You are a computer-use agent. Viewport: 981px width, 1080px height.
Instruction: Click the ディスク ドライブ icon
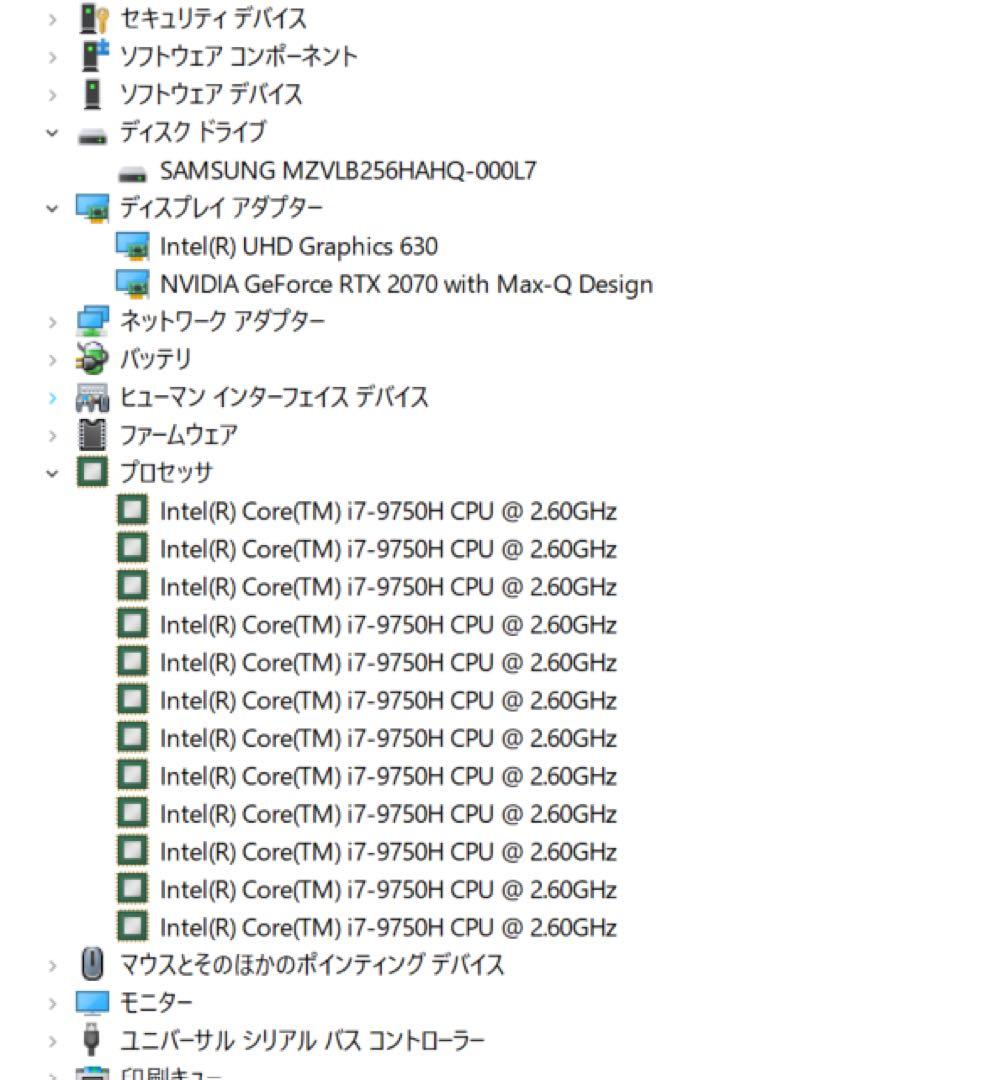90,131
